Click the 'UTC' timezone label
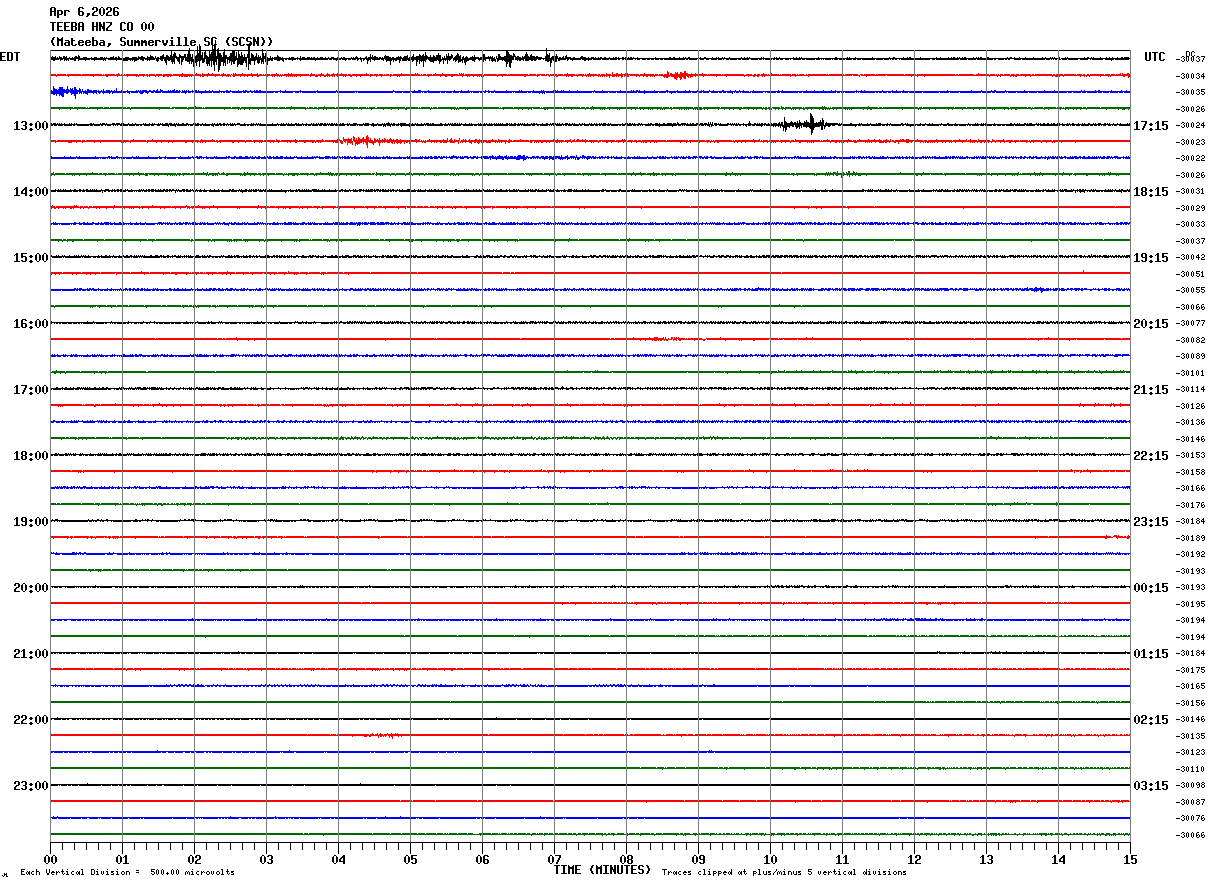The image size is (1210, 886). click(x=1155, y=57)
